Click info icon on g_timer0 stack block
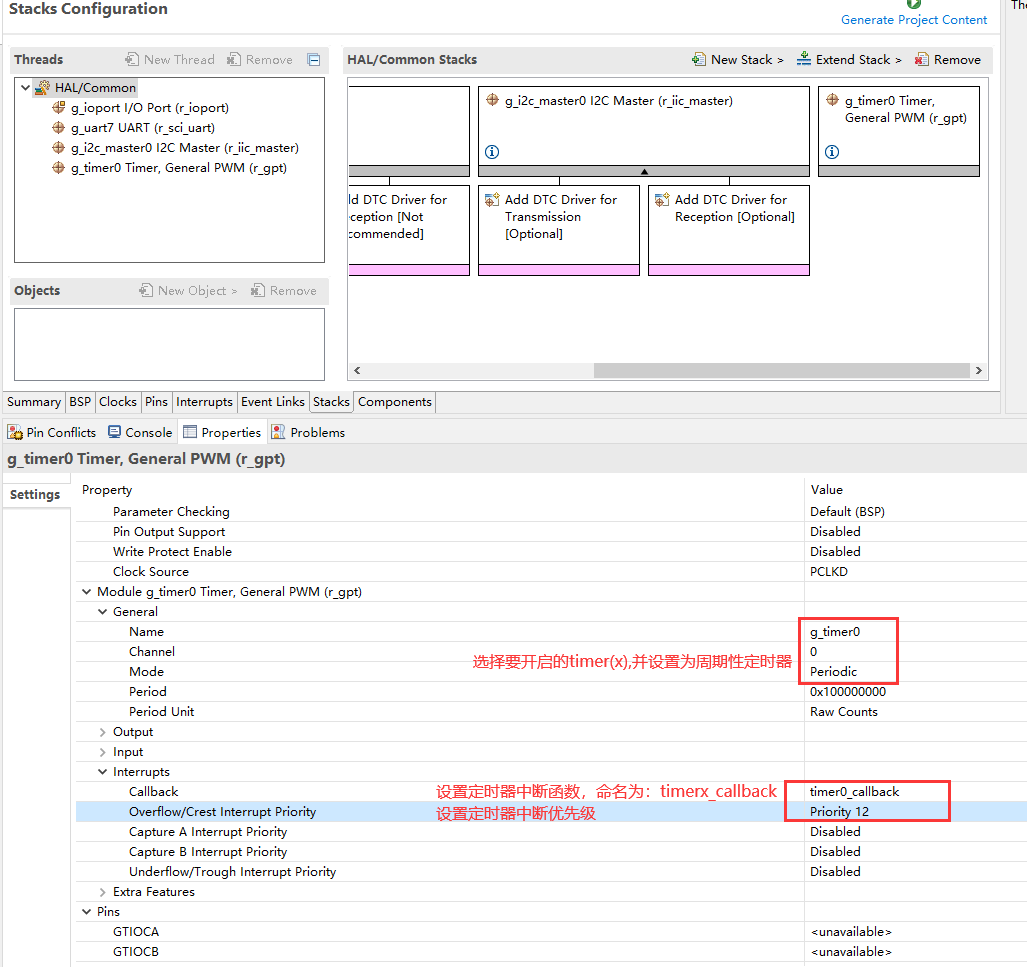The image size is (1027, 967). coord(832,152)
